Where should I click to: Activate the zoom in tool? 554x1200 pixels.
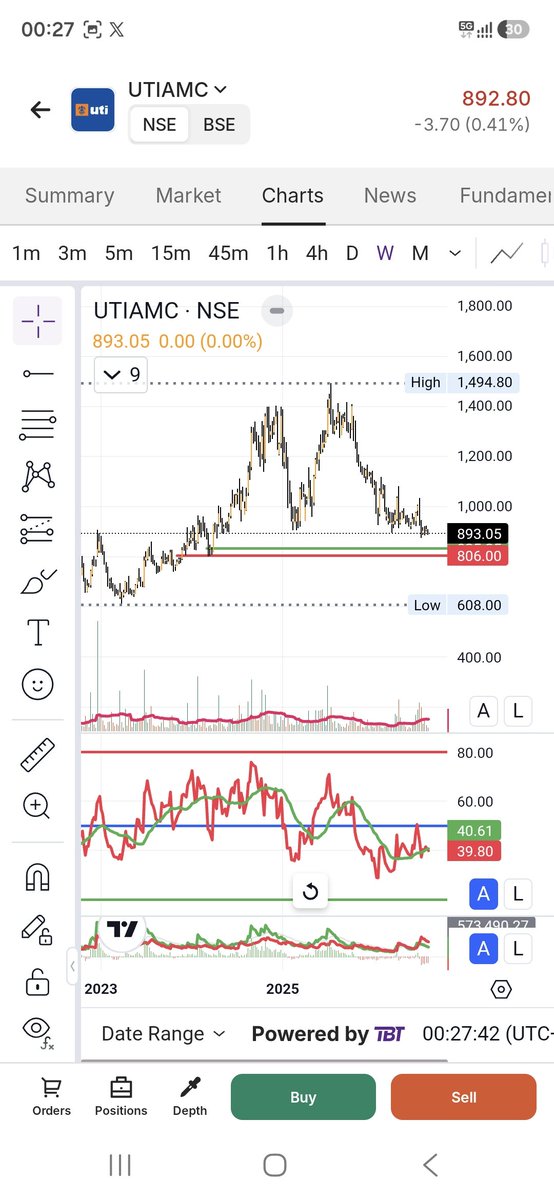[38, 805]
